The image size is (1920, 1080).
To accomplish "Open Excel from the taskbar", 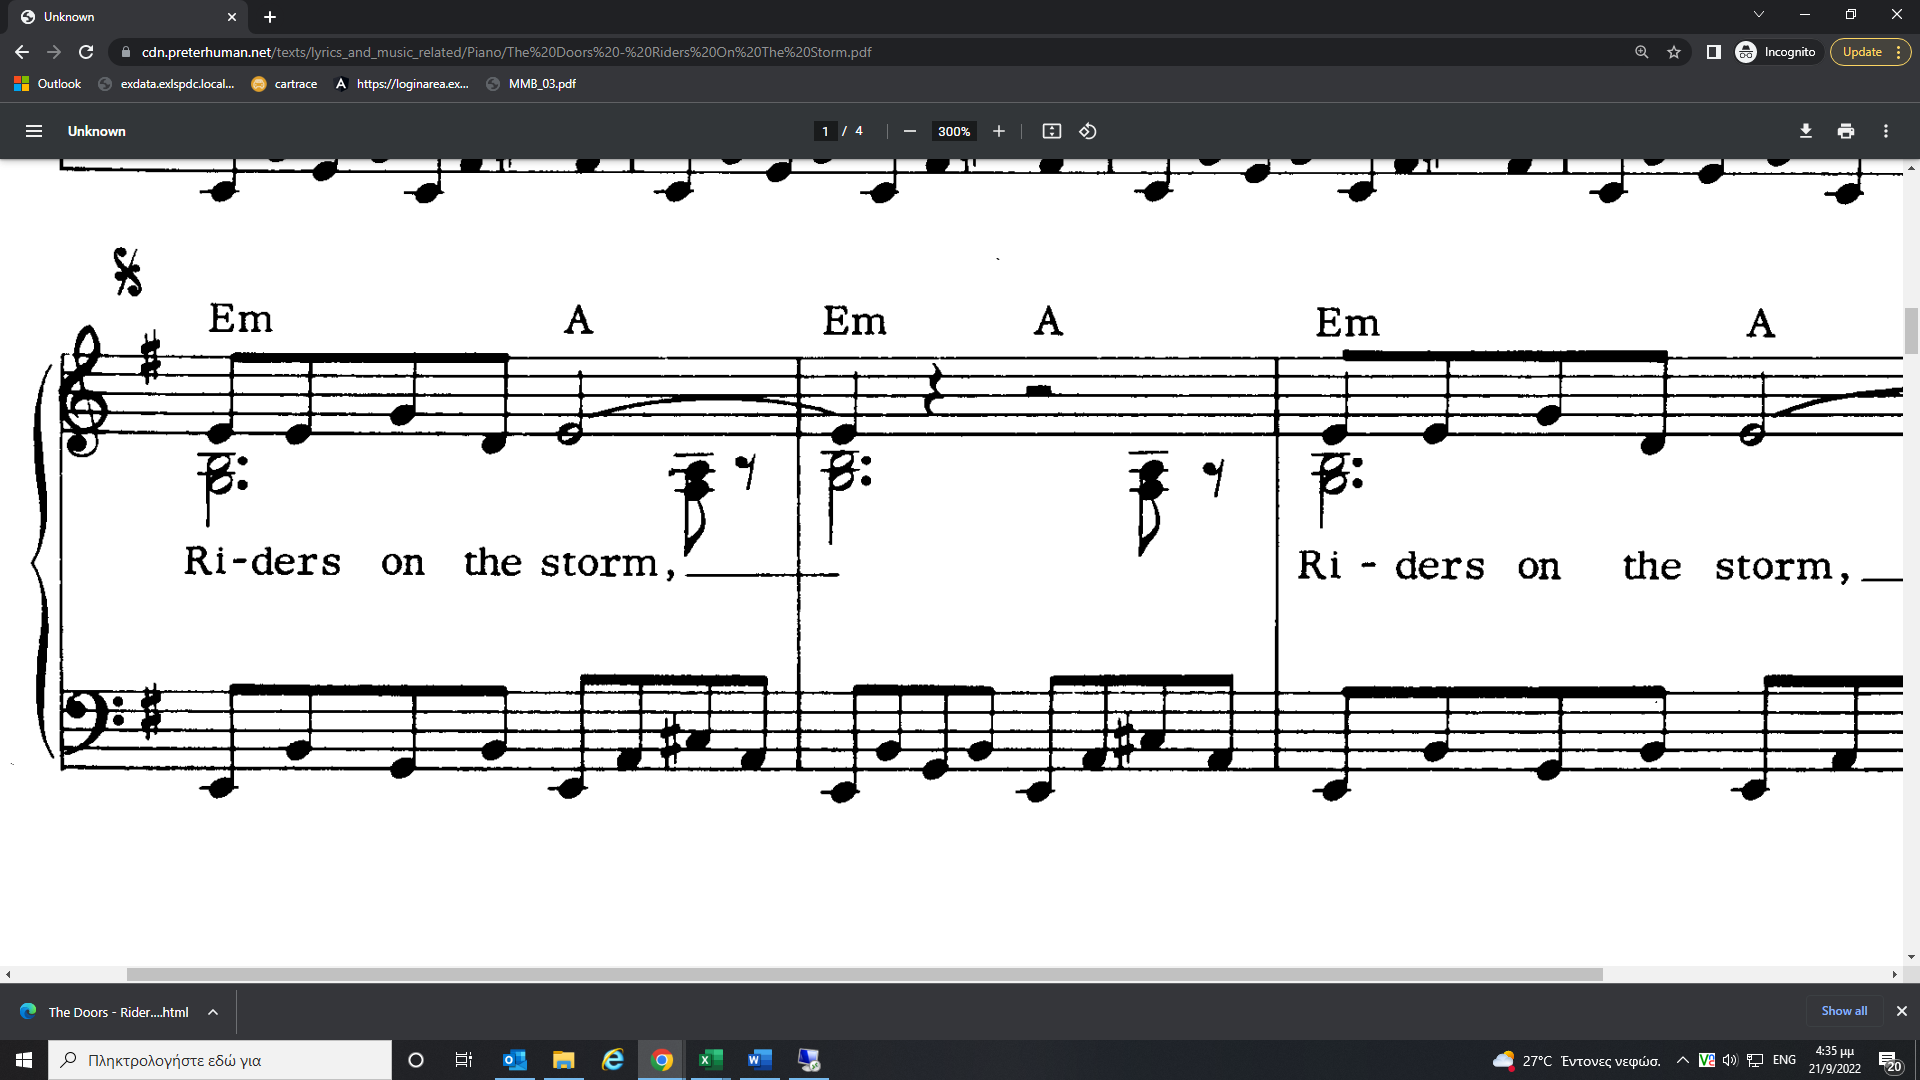I will pyautogui.click(x=710, y=1060).
